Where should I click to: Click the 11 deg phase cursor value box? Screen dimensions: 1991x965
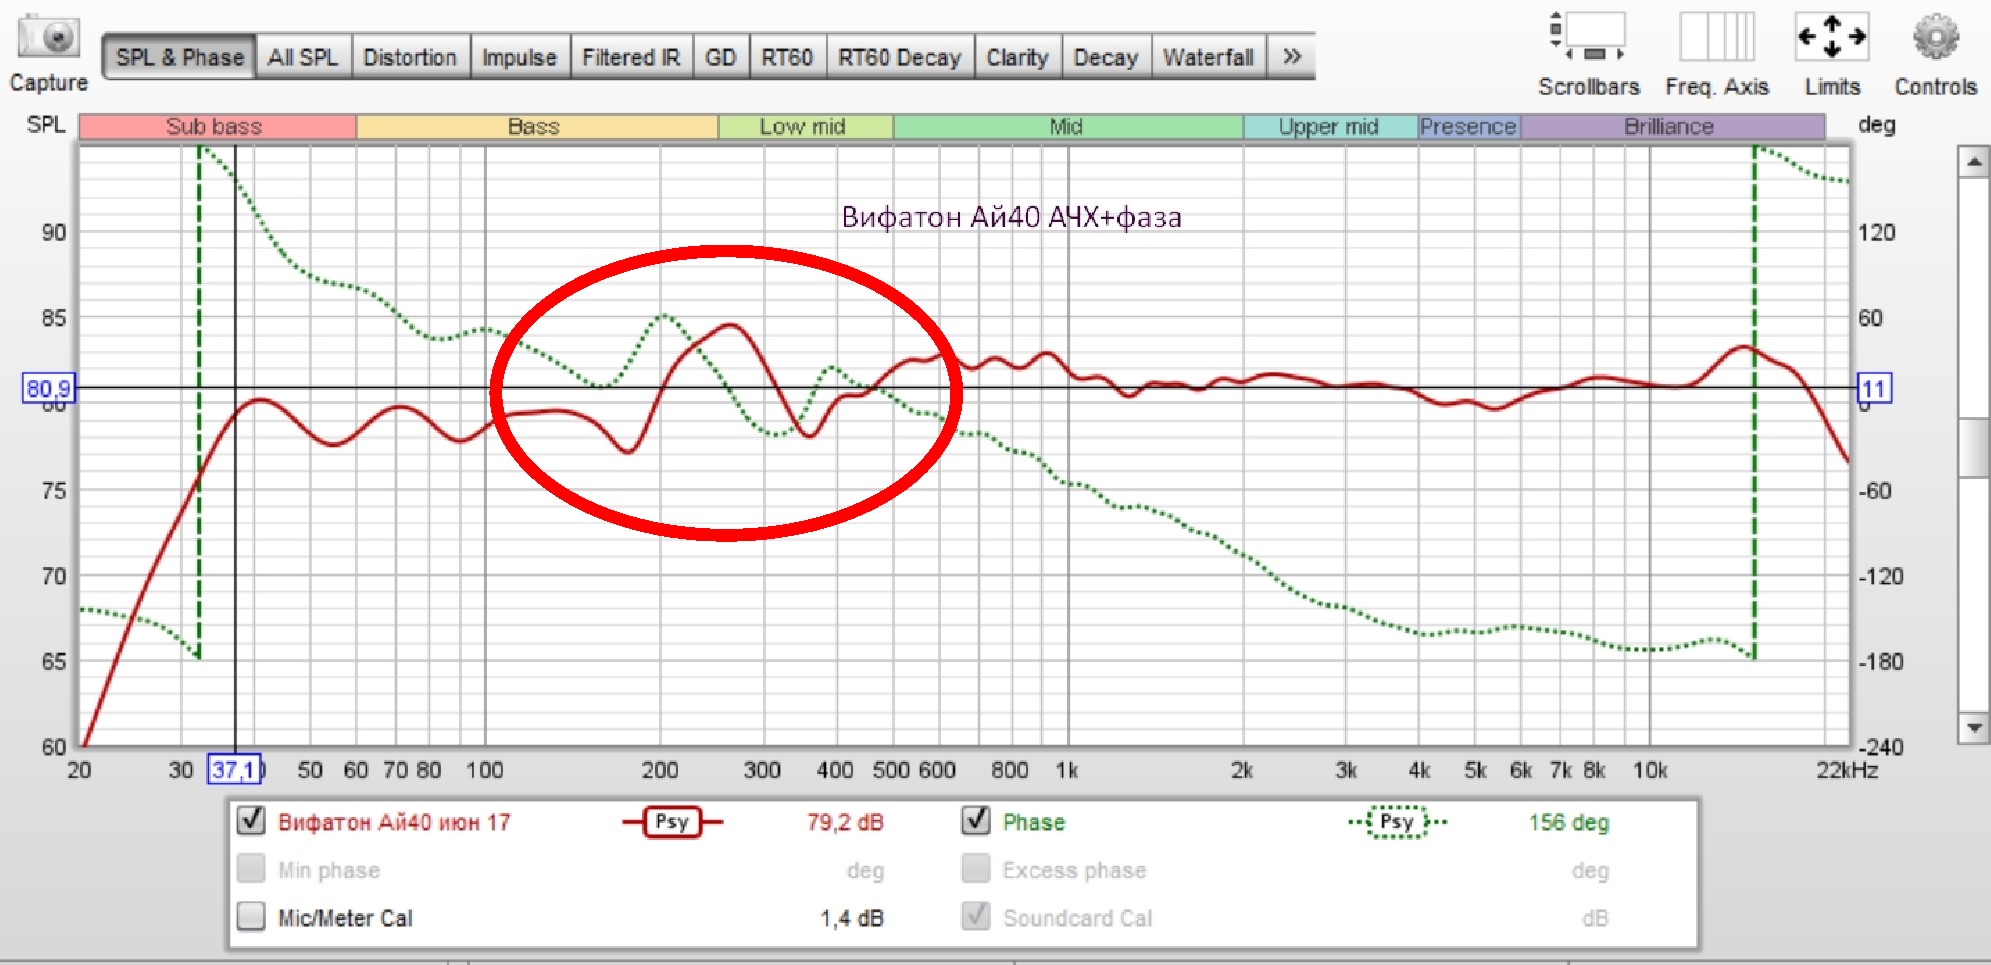pos(1874,388)
